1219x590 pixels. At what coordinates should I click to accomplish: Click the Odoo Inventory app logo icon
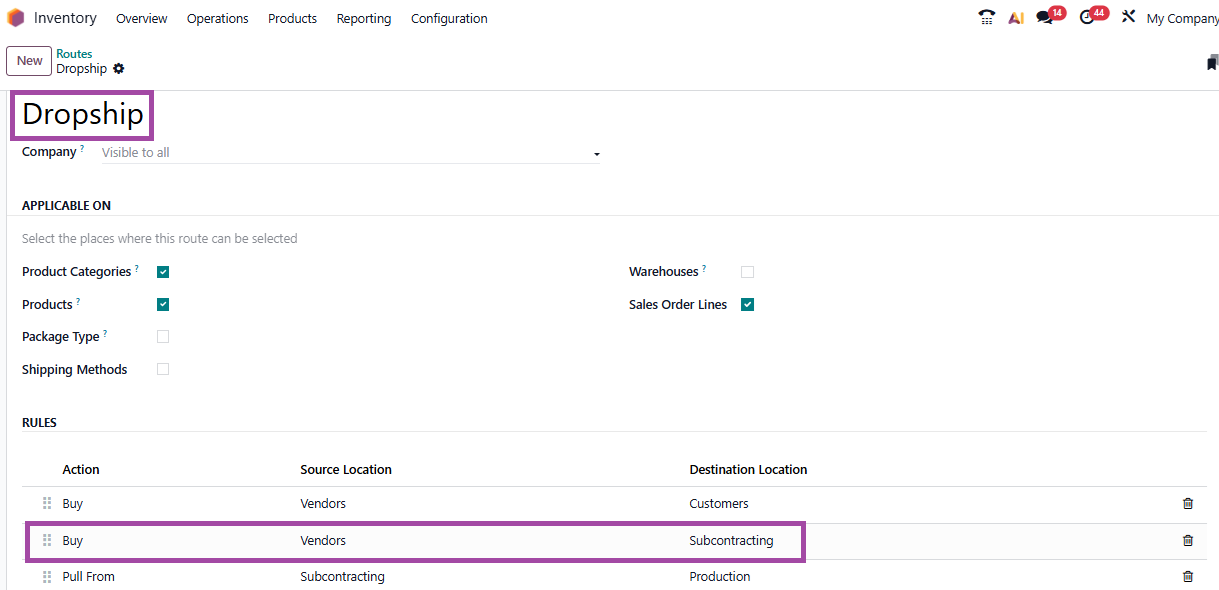16,18
